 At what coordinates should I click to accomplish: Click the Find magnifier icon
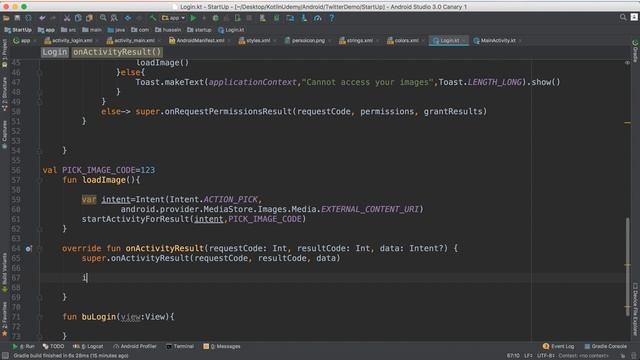click(x=103, y=18)
